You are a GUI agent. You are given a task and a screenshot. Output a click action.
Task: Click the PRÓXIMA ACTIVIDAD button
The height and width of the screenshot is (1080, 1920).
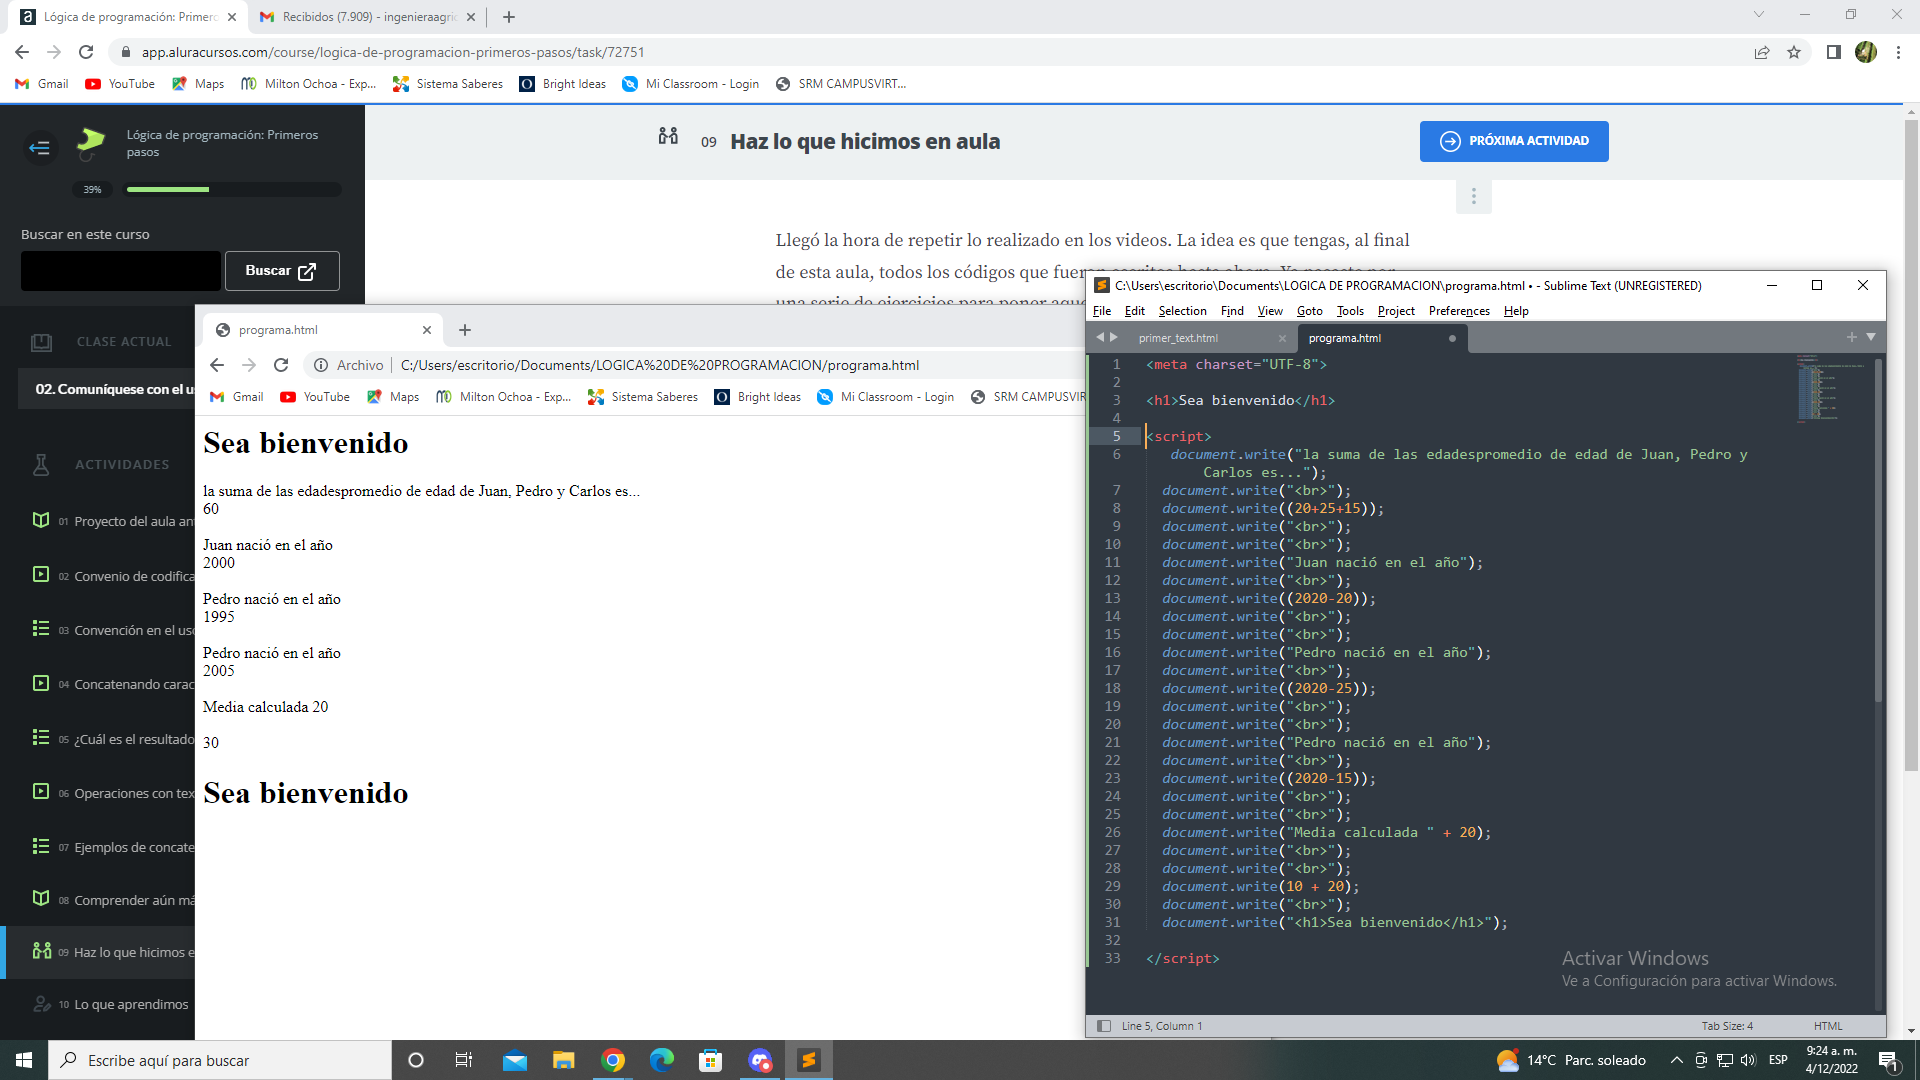(x=1514, y=141)
